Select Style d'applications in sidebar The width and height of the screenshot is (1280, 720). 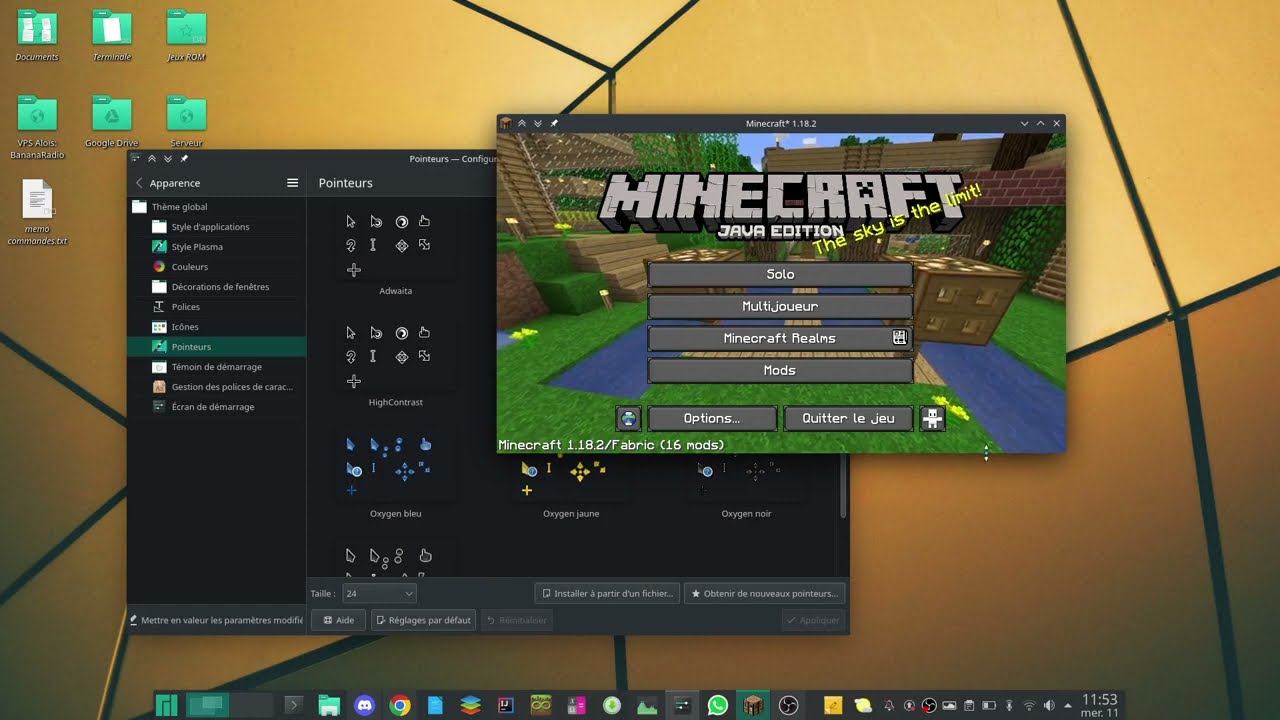(216, 227)
